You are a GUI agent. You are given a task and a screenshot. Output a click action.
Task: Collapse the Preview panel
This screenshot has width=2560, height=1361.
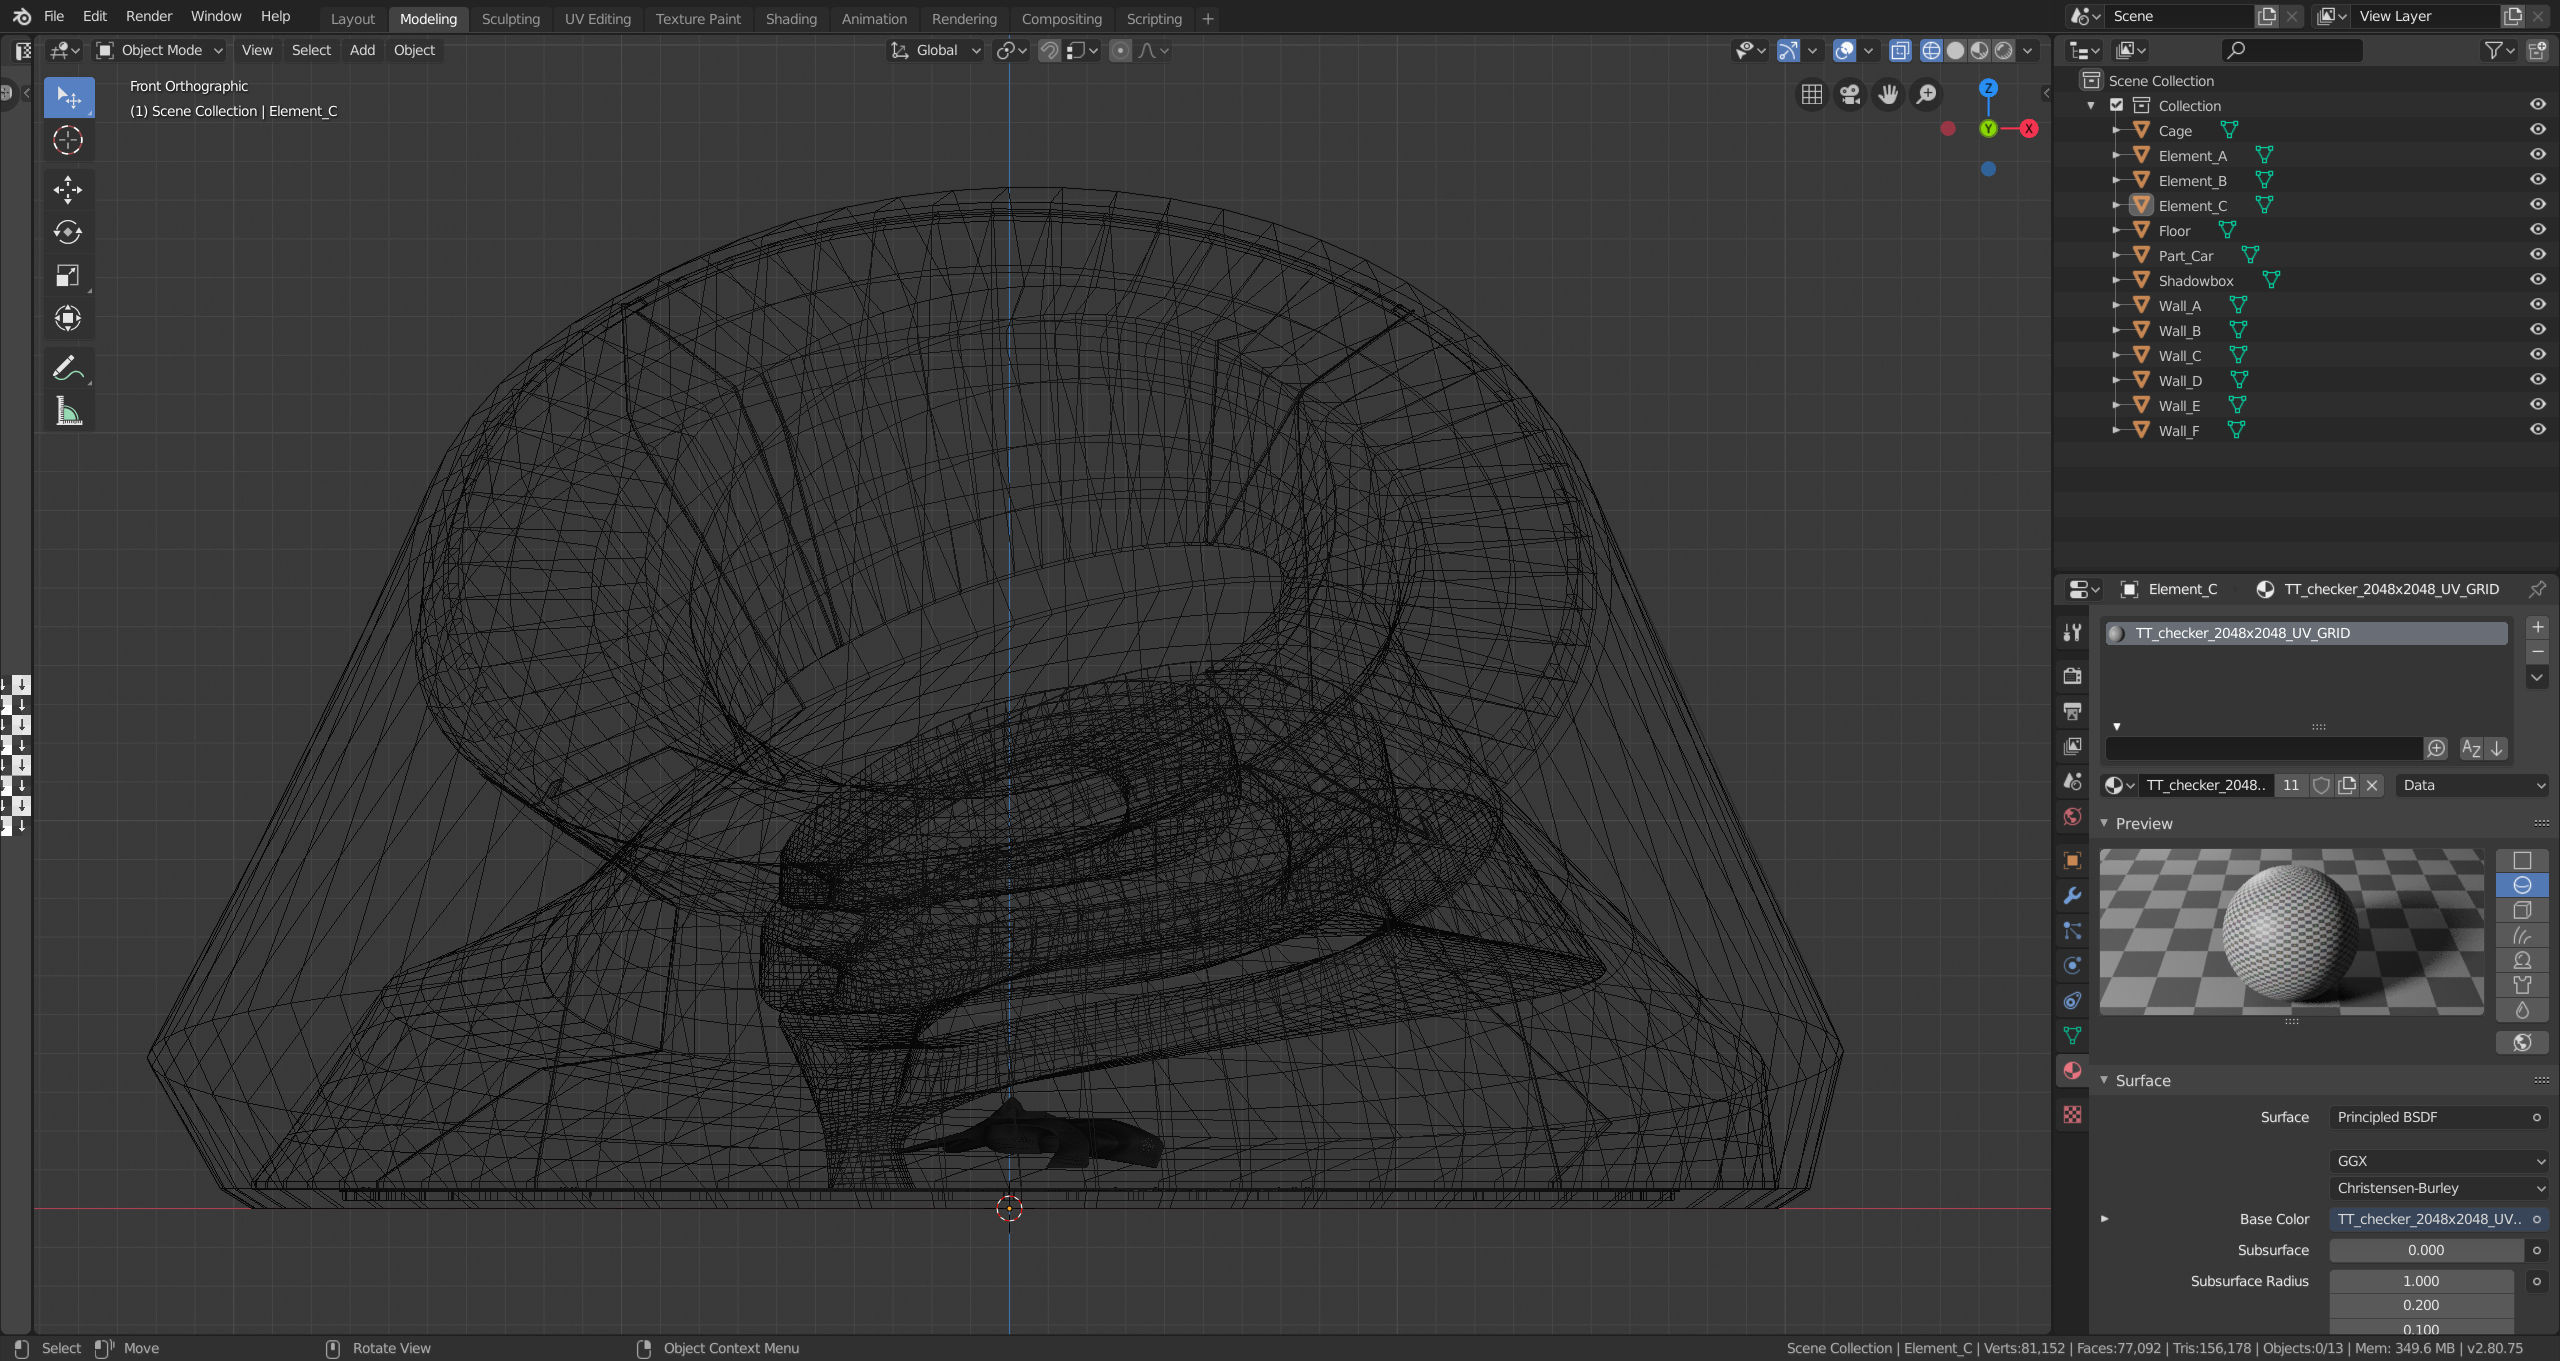(2143, 823)
